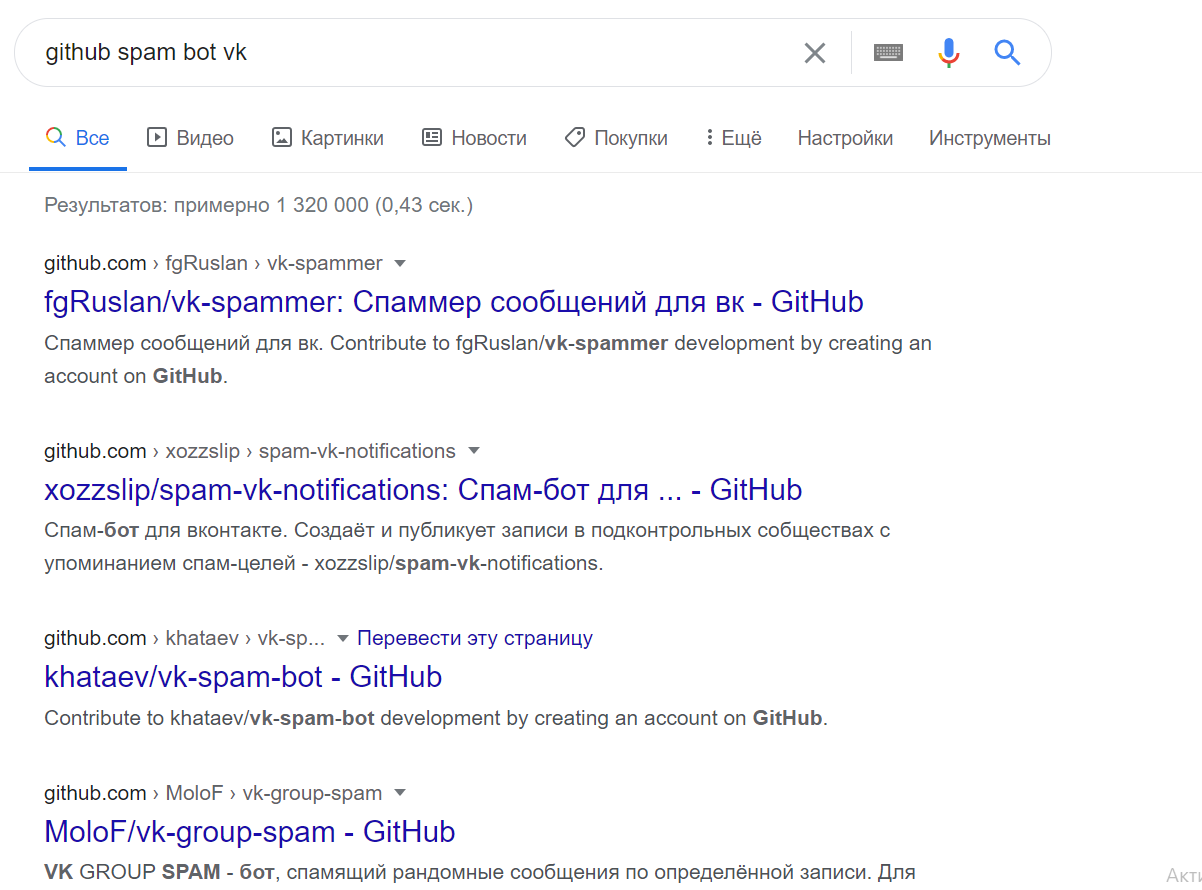This screenshot has width=1202, height=890.
Task: Click Перевести эту страницу for khataev result
Action: [475, 637]
